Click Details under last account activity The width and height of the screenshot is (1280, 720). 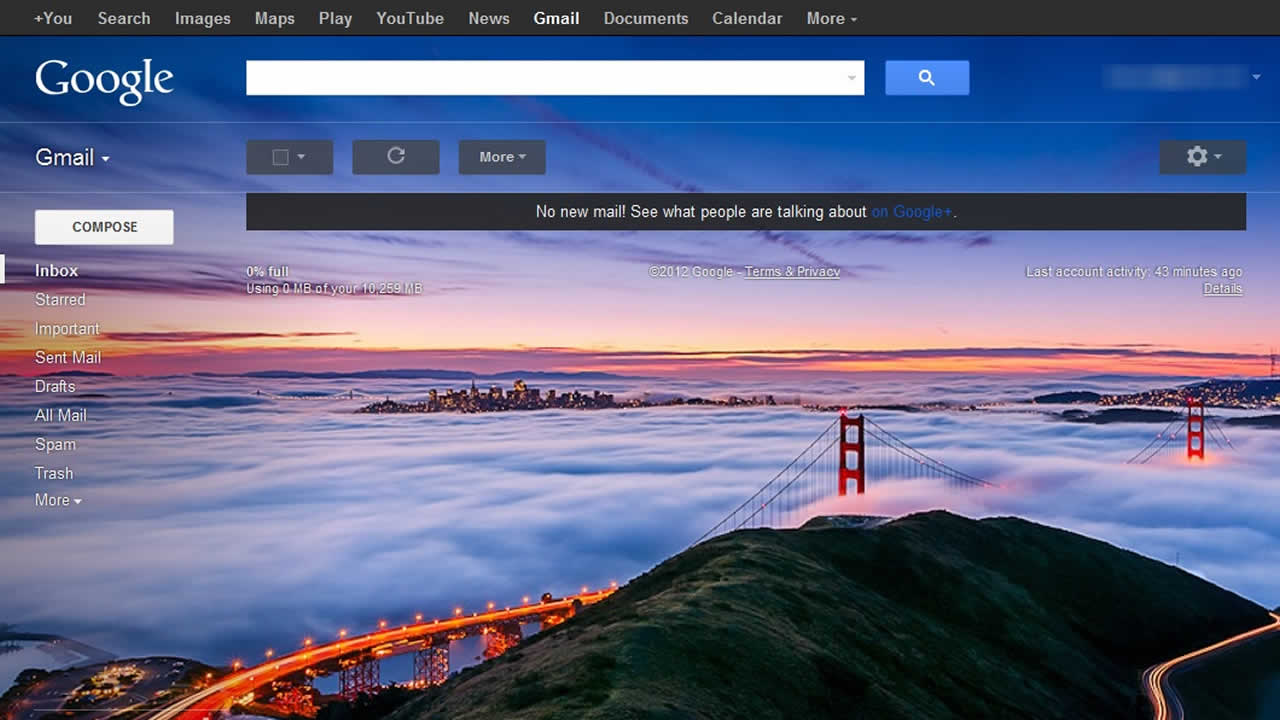click(x=1222, y=288)
